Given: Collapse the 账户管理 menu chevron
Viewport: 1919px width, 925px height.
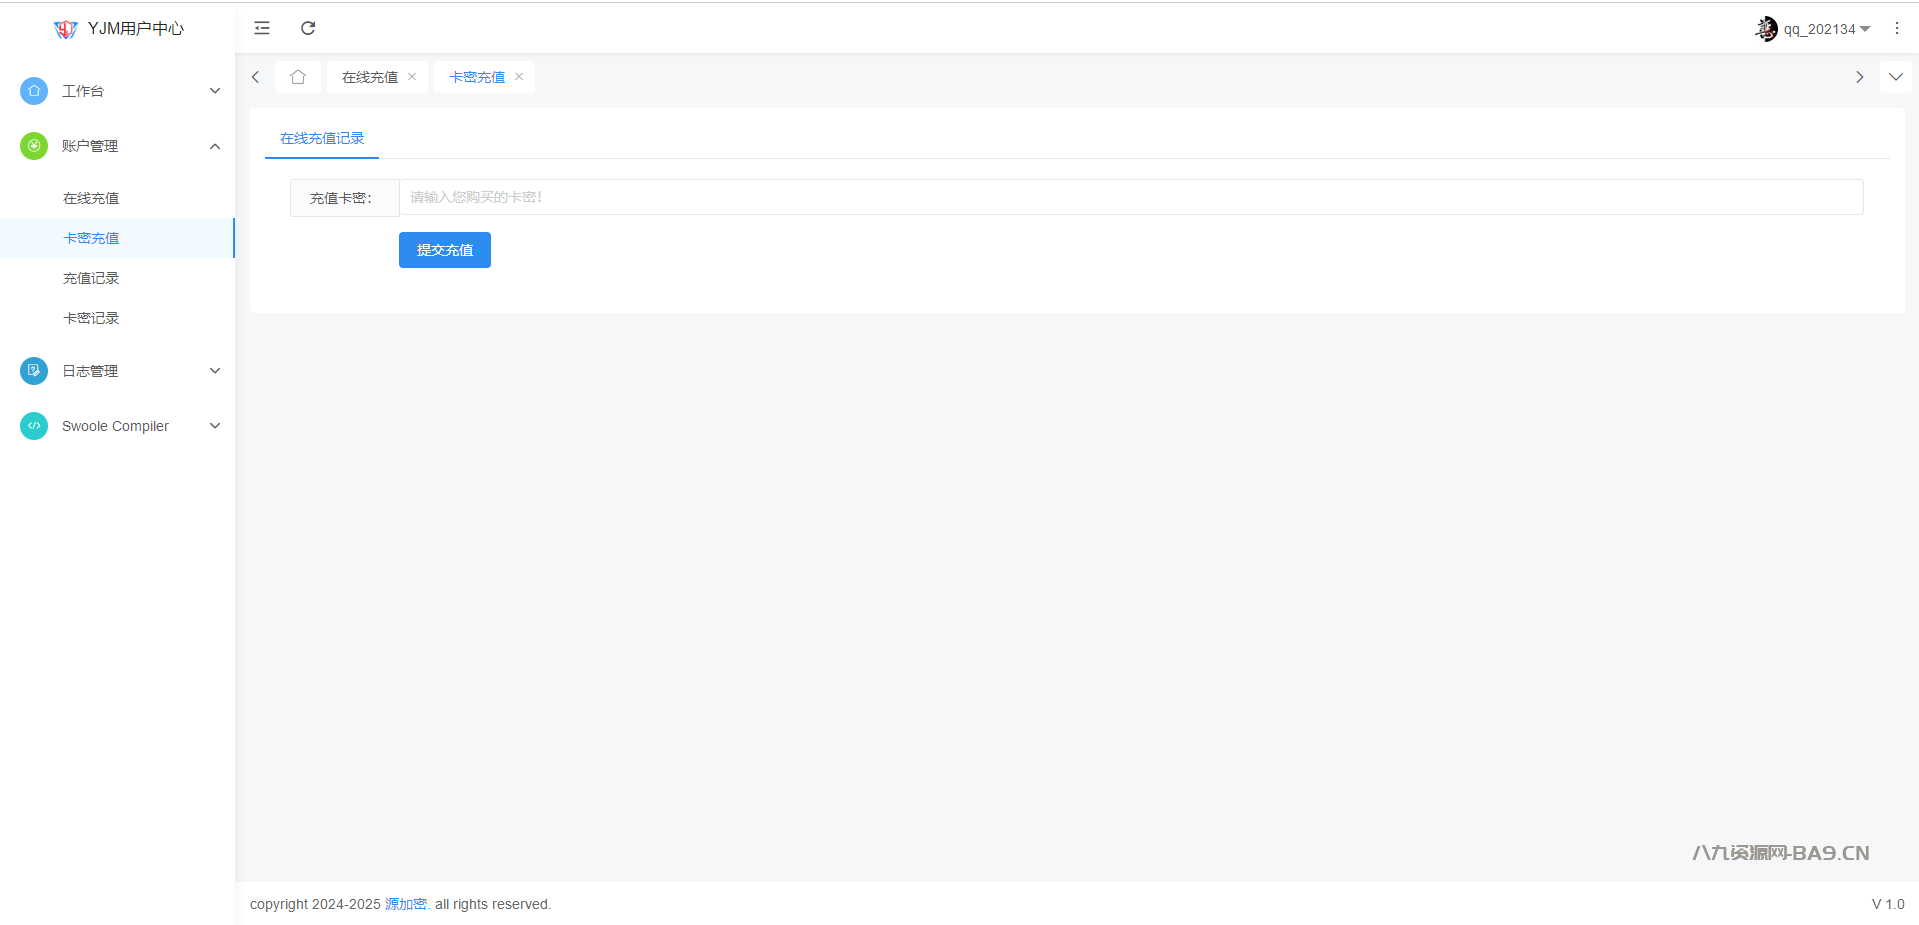Looking at the screenshot, I should pos(215,146).
